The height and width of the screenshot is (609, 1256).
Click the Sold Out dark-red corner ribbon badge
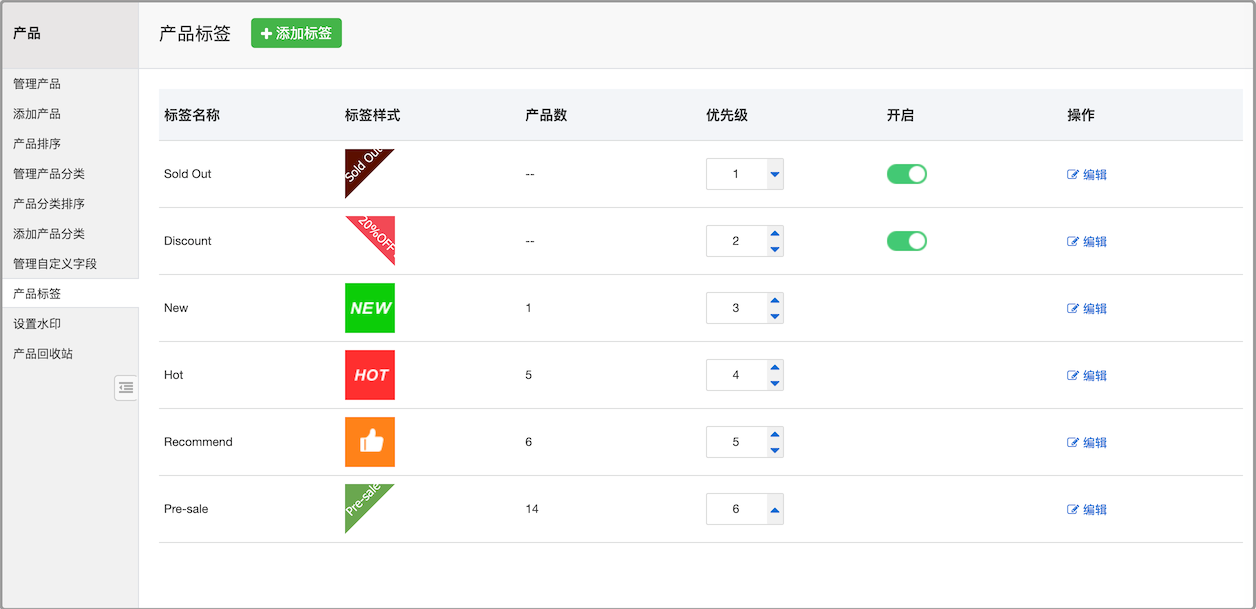[x=362, y=167]
